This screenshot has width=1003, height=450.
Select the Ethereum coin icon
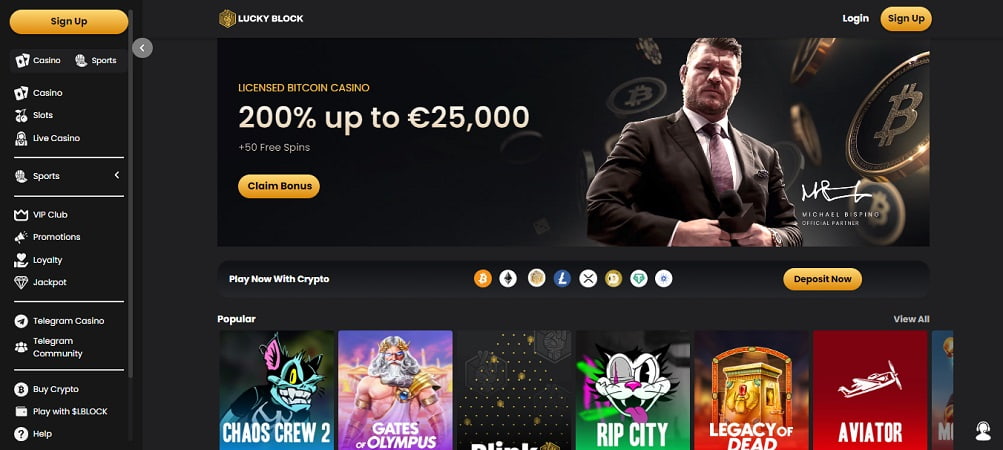pyautogui.click(x=508, y=278)
